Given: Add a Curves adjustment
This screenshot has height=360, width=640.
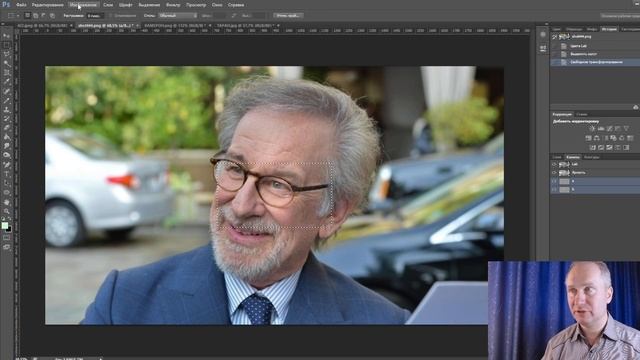Looking at the screenshot, I should [x=609, y=128].
